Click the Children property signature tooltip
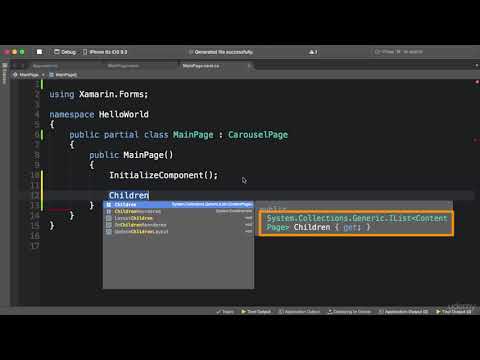This screenshot has width=480, height=360. [x=356, y=223]
